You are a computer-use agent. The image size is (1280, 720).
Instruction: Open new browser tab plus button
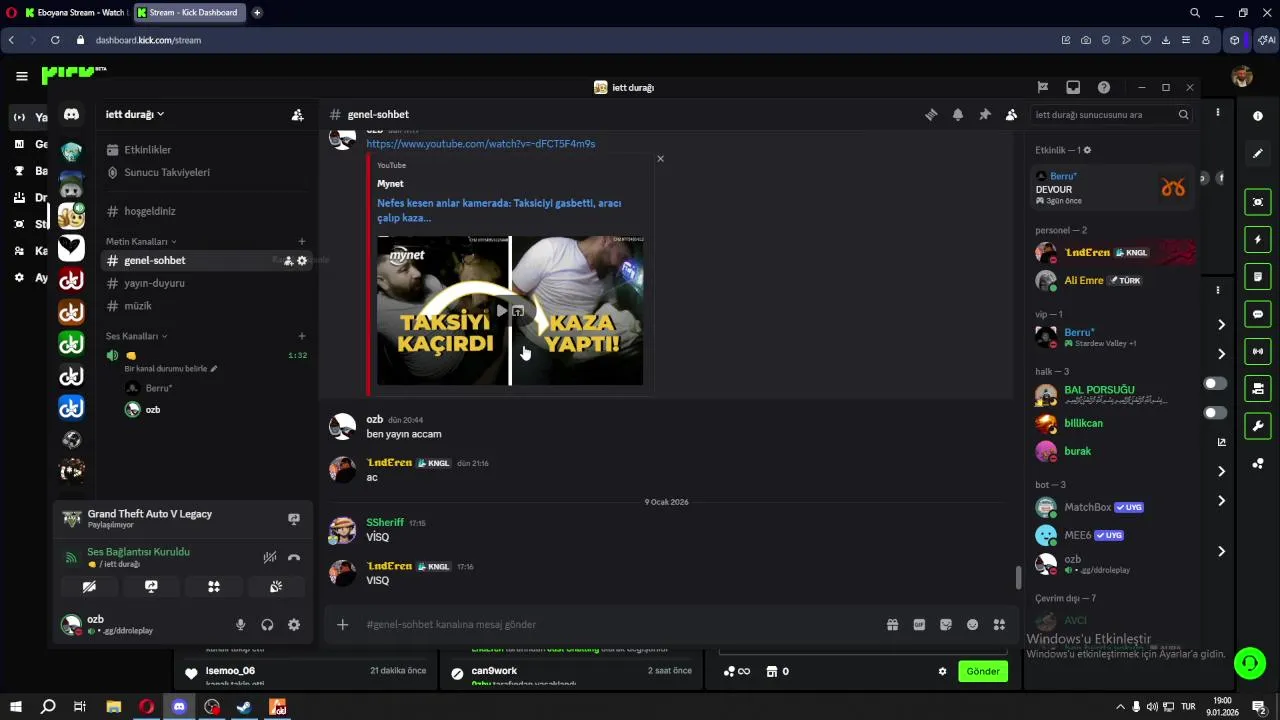[x=257, y=13]
